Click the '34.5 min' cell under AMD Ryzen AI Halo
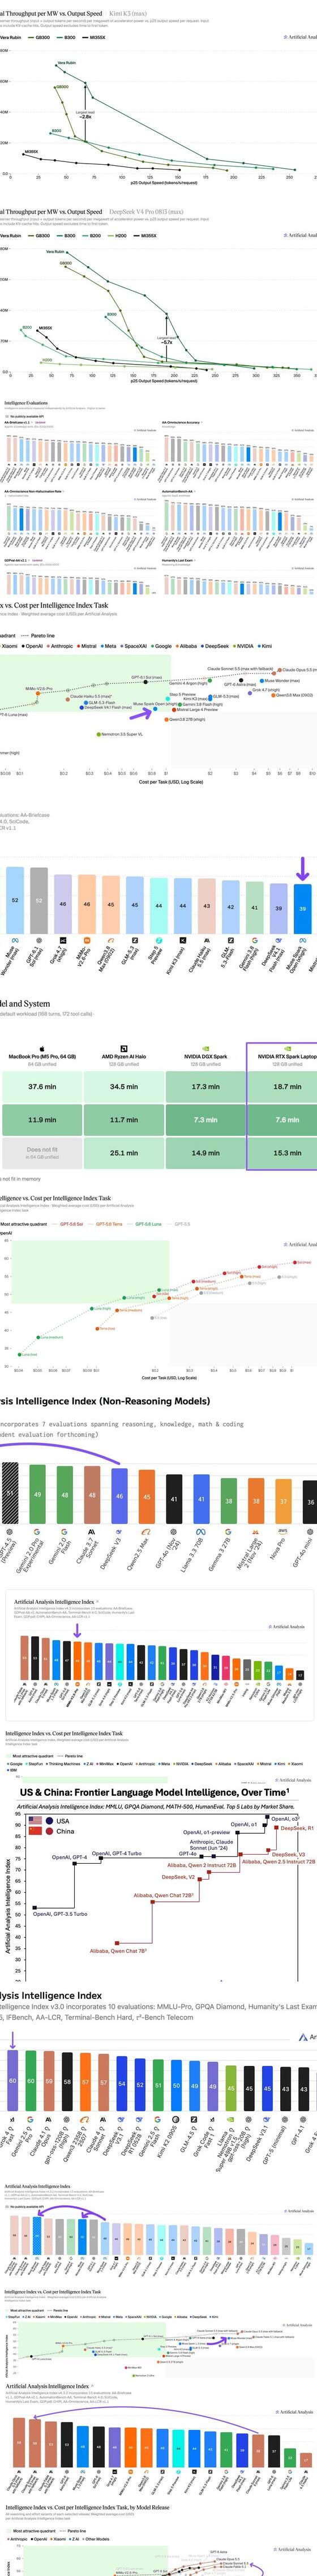 [124, 1087]
